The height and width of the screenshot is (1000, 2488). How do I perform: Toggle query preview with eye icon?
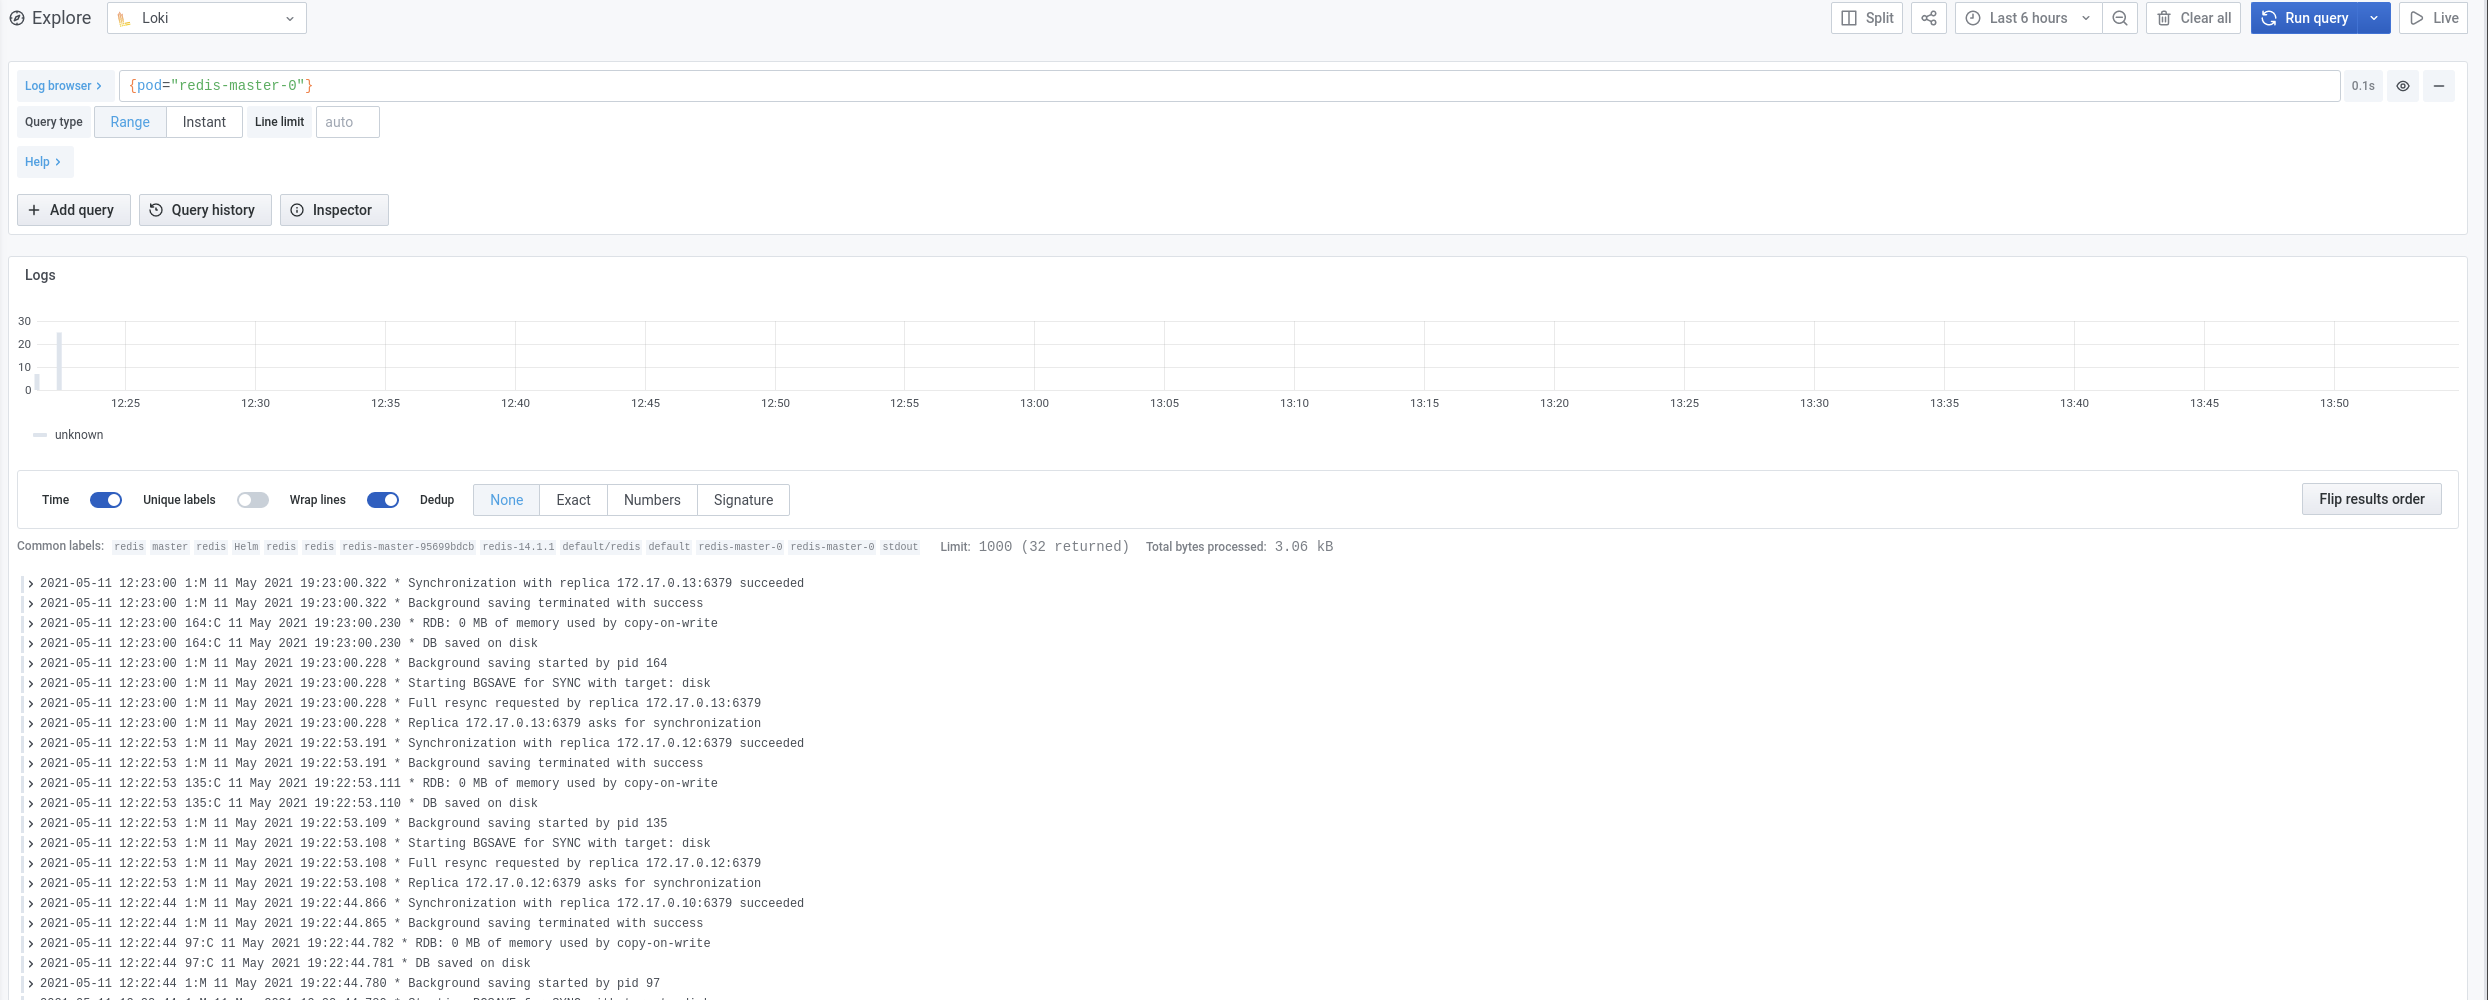[x=2403, y=86]
